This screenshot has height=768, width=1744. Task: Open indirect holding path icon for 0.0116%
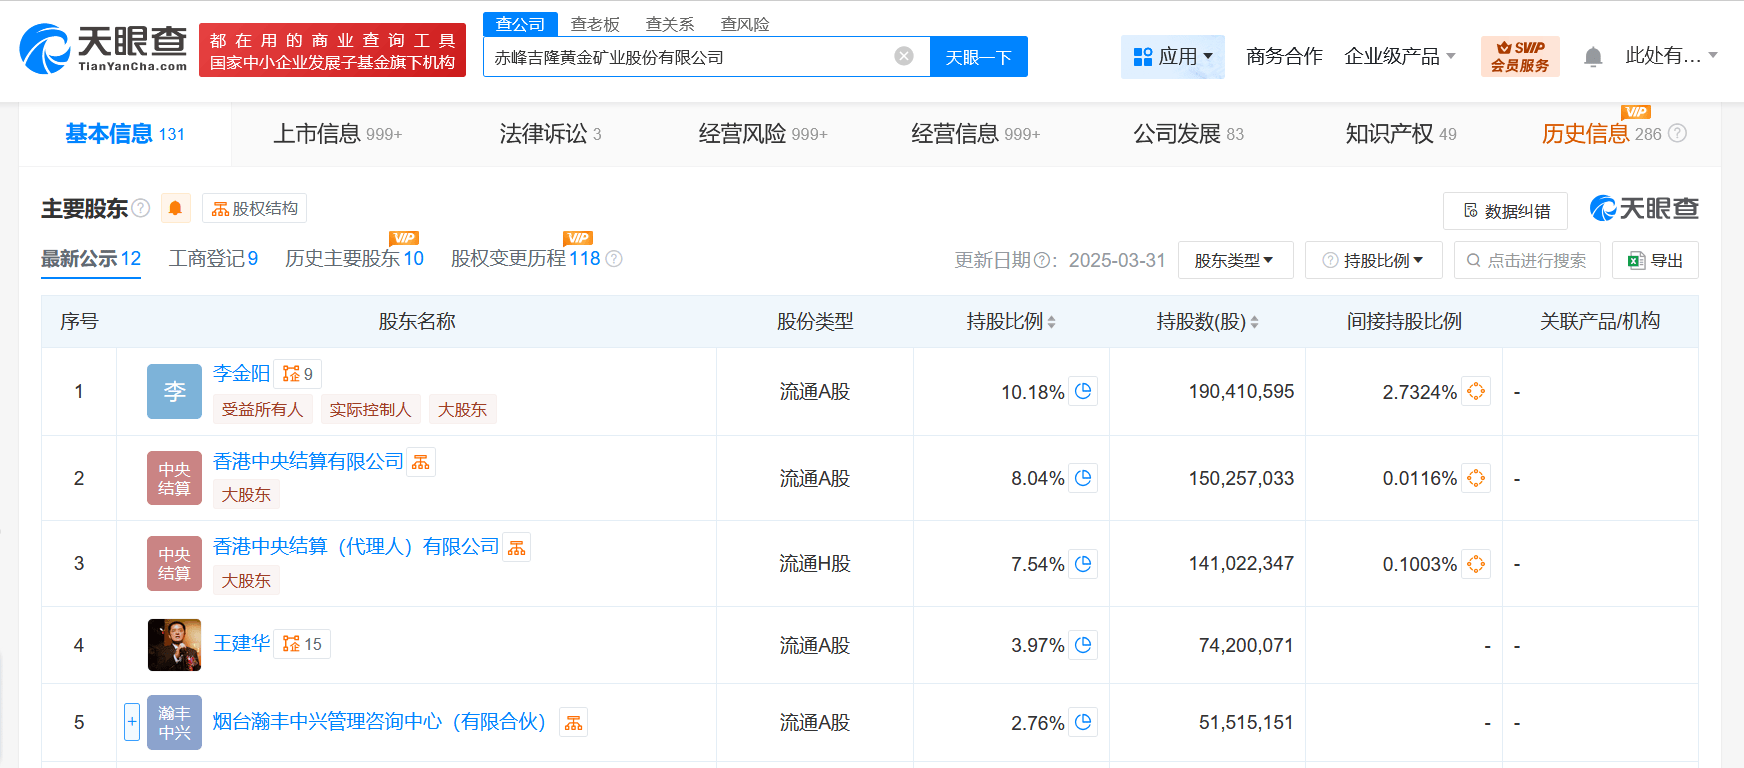click(1476, 478)
